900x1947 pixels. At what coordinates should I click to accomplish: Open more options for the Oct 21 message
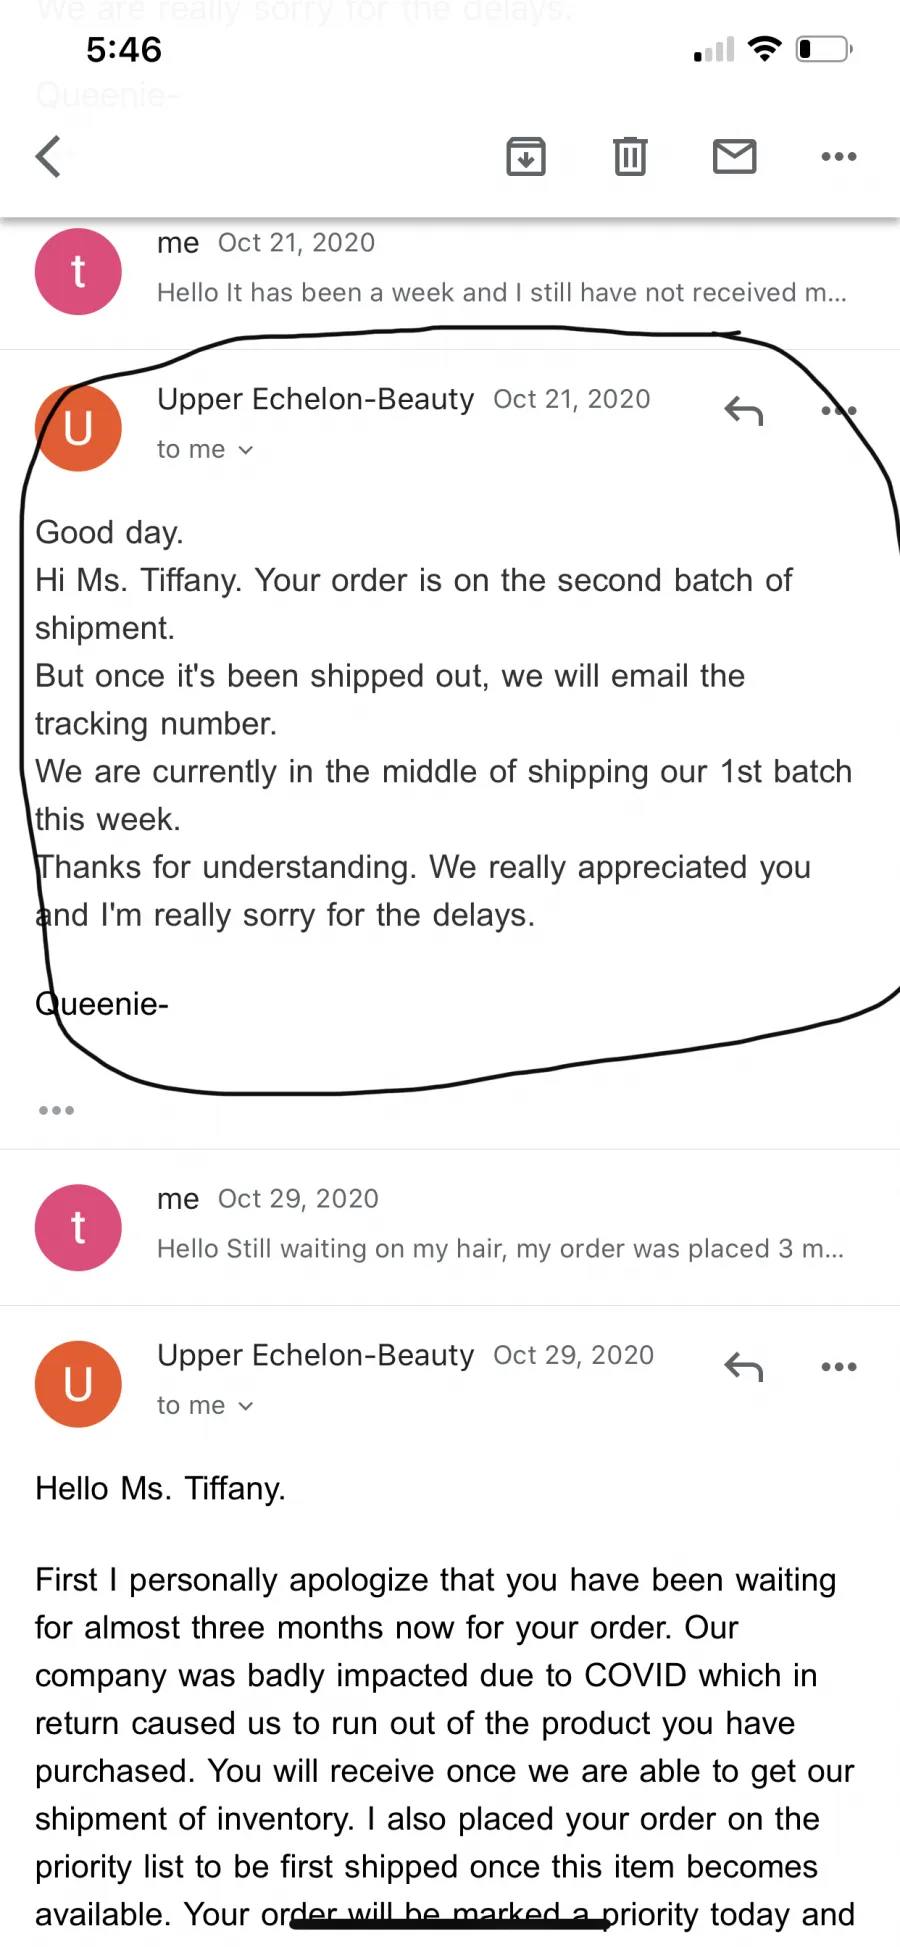click(x=838, y=411)
